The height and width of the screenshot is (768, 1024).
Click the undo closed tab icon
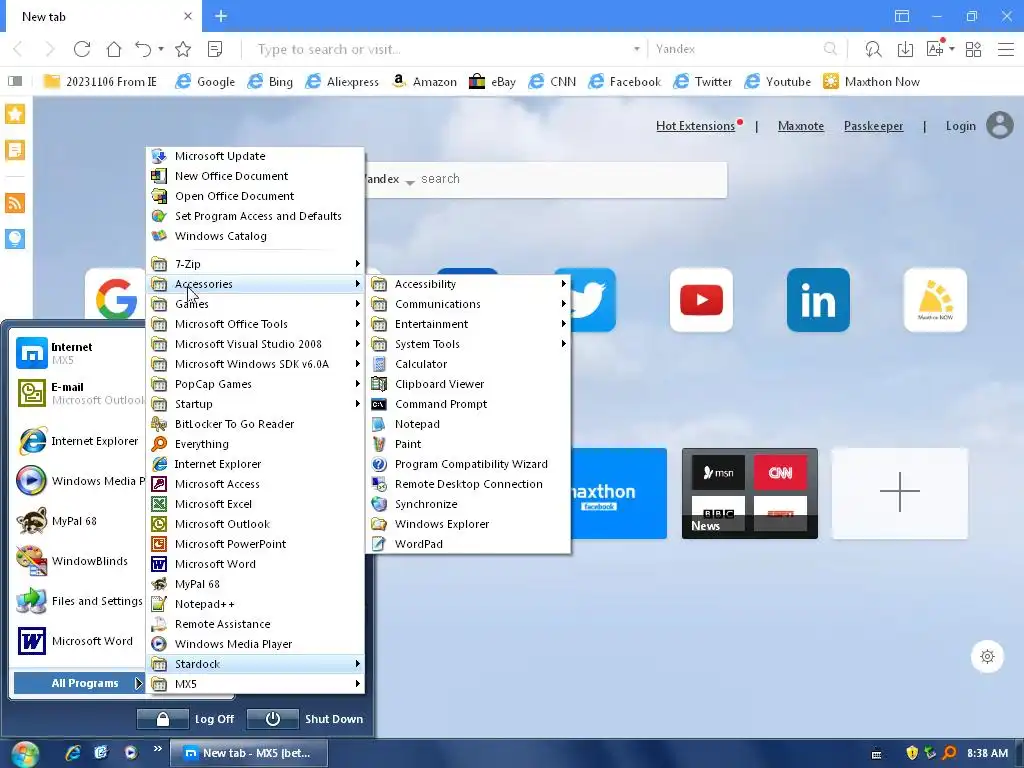(x=143, y=49)
